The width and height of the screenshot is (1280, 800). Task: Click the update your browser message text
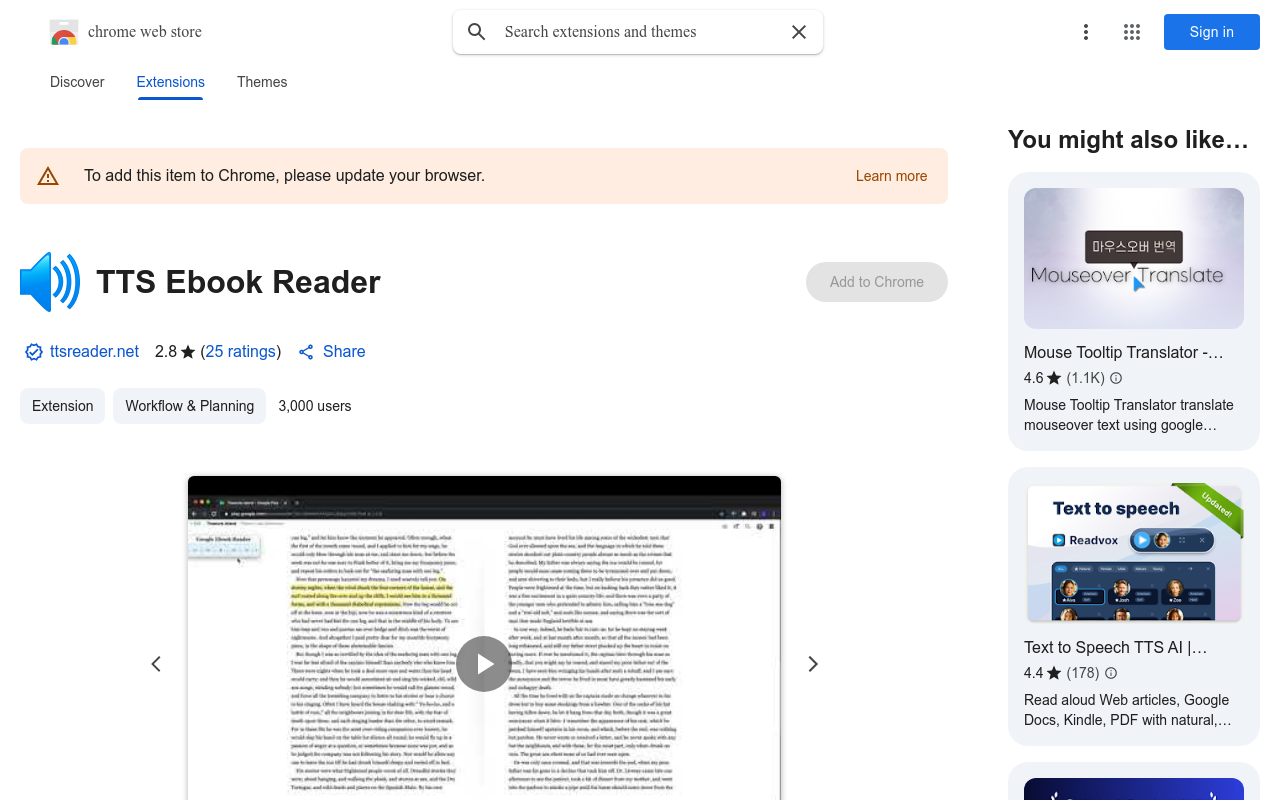pyautogui.click(x=284, y=176)
